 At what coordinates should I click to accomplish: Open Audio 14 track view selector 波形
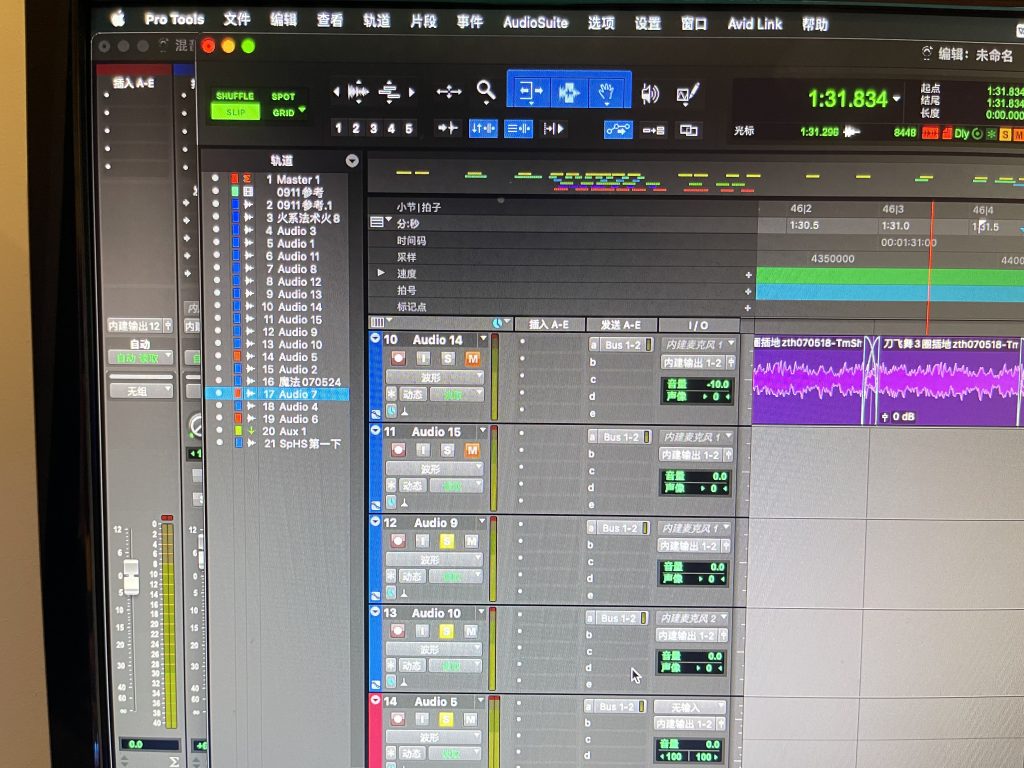pyautogui.click(x=434, y=377)
